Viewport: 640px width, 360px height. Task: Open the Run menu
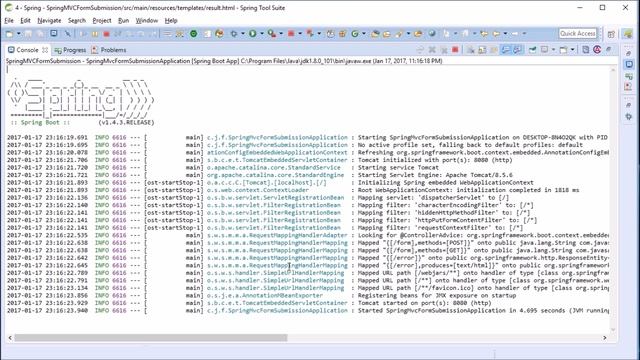pos(123,20)
